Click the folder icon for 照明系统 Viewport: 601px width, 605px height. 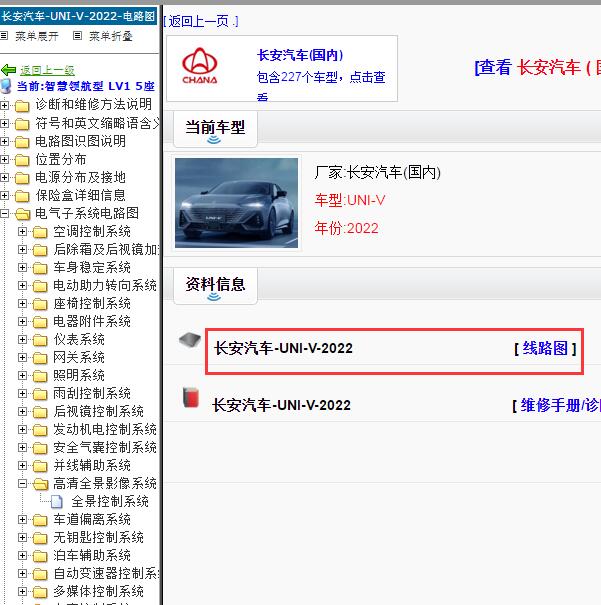(40, 376)
